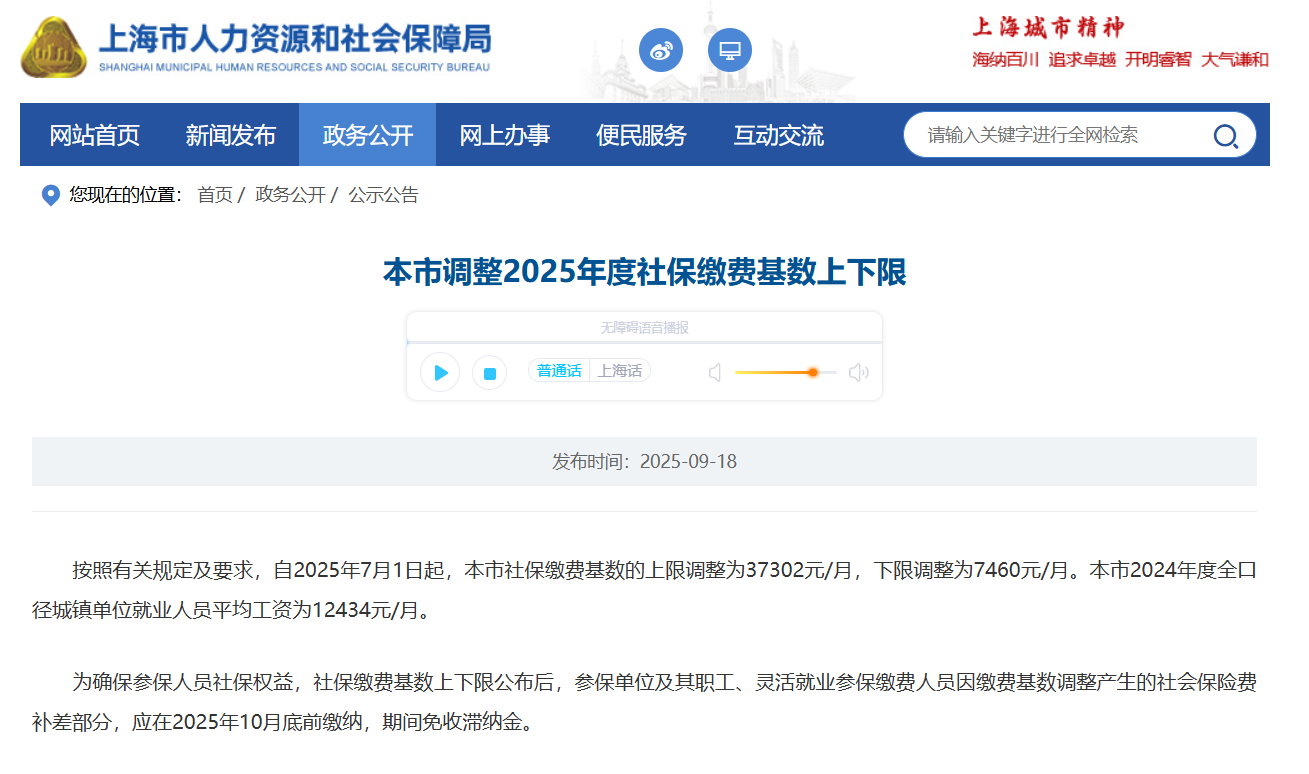Open the 网上办事 menu
The image size is (1309, 774).
[505, 135]
